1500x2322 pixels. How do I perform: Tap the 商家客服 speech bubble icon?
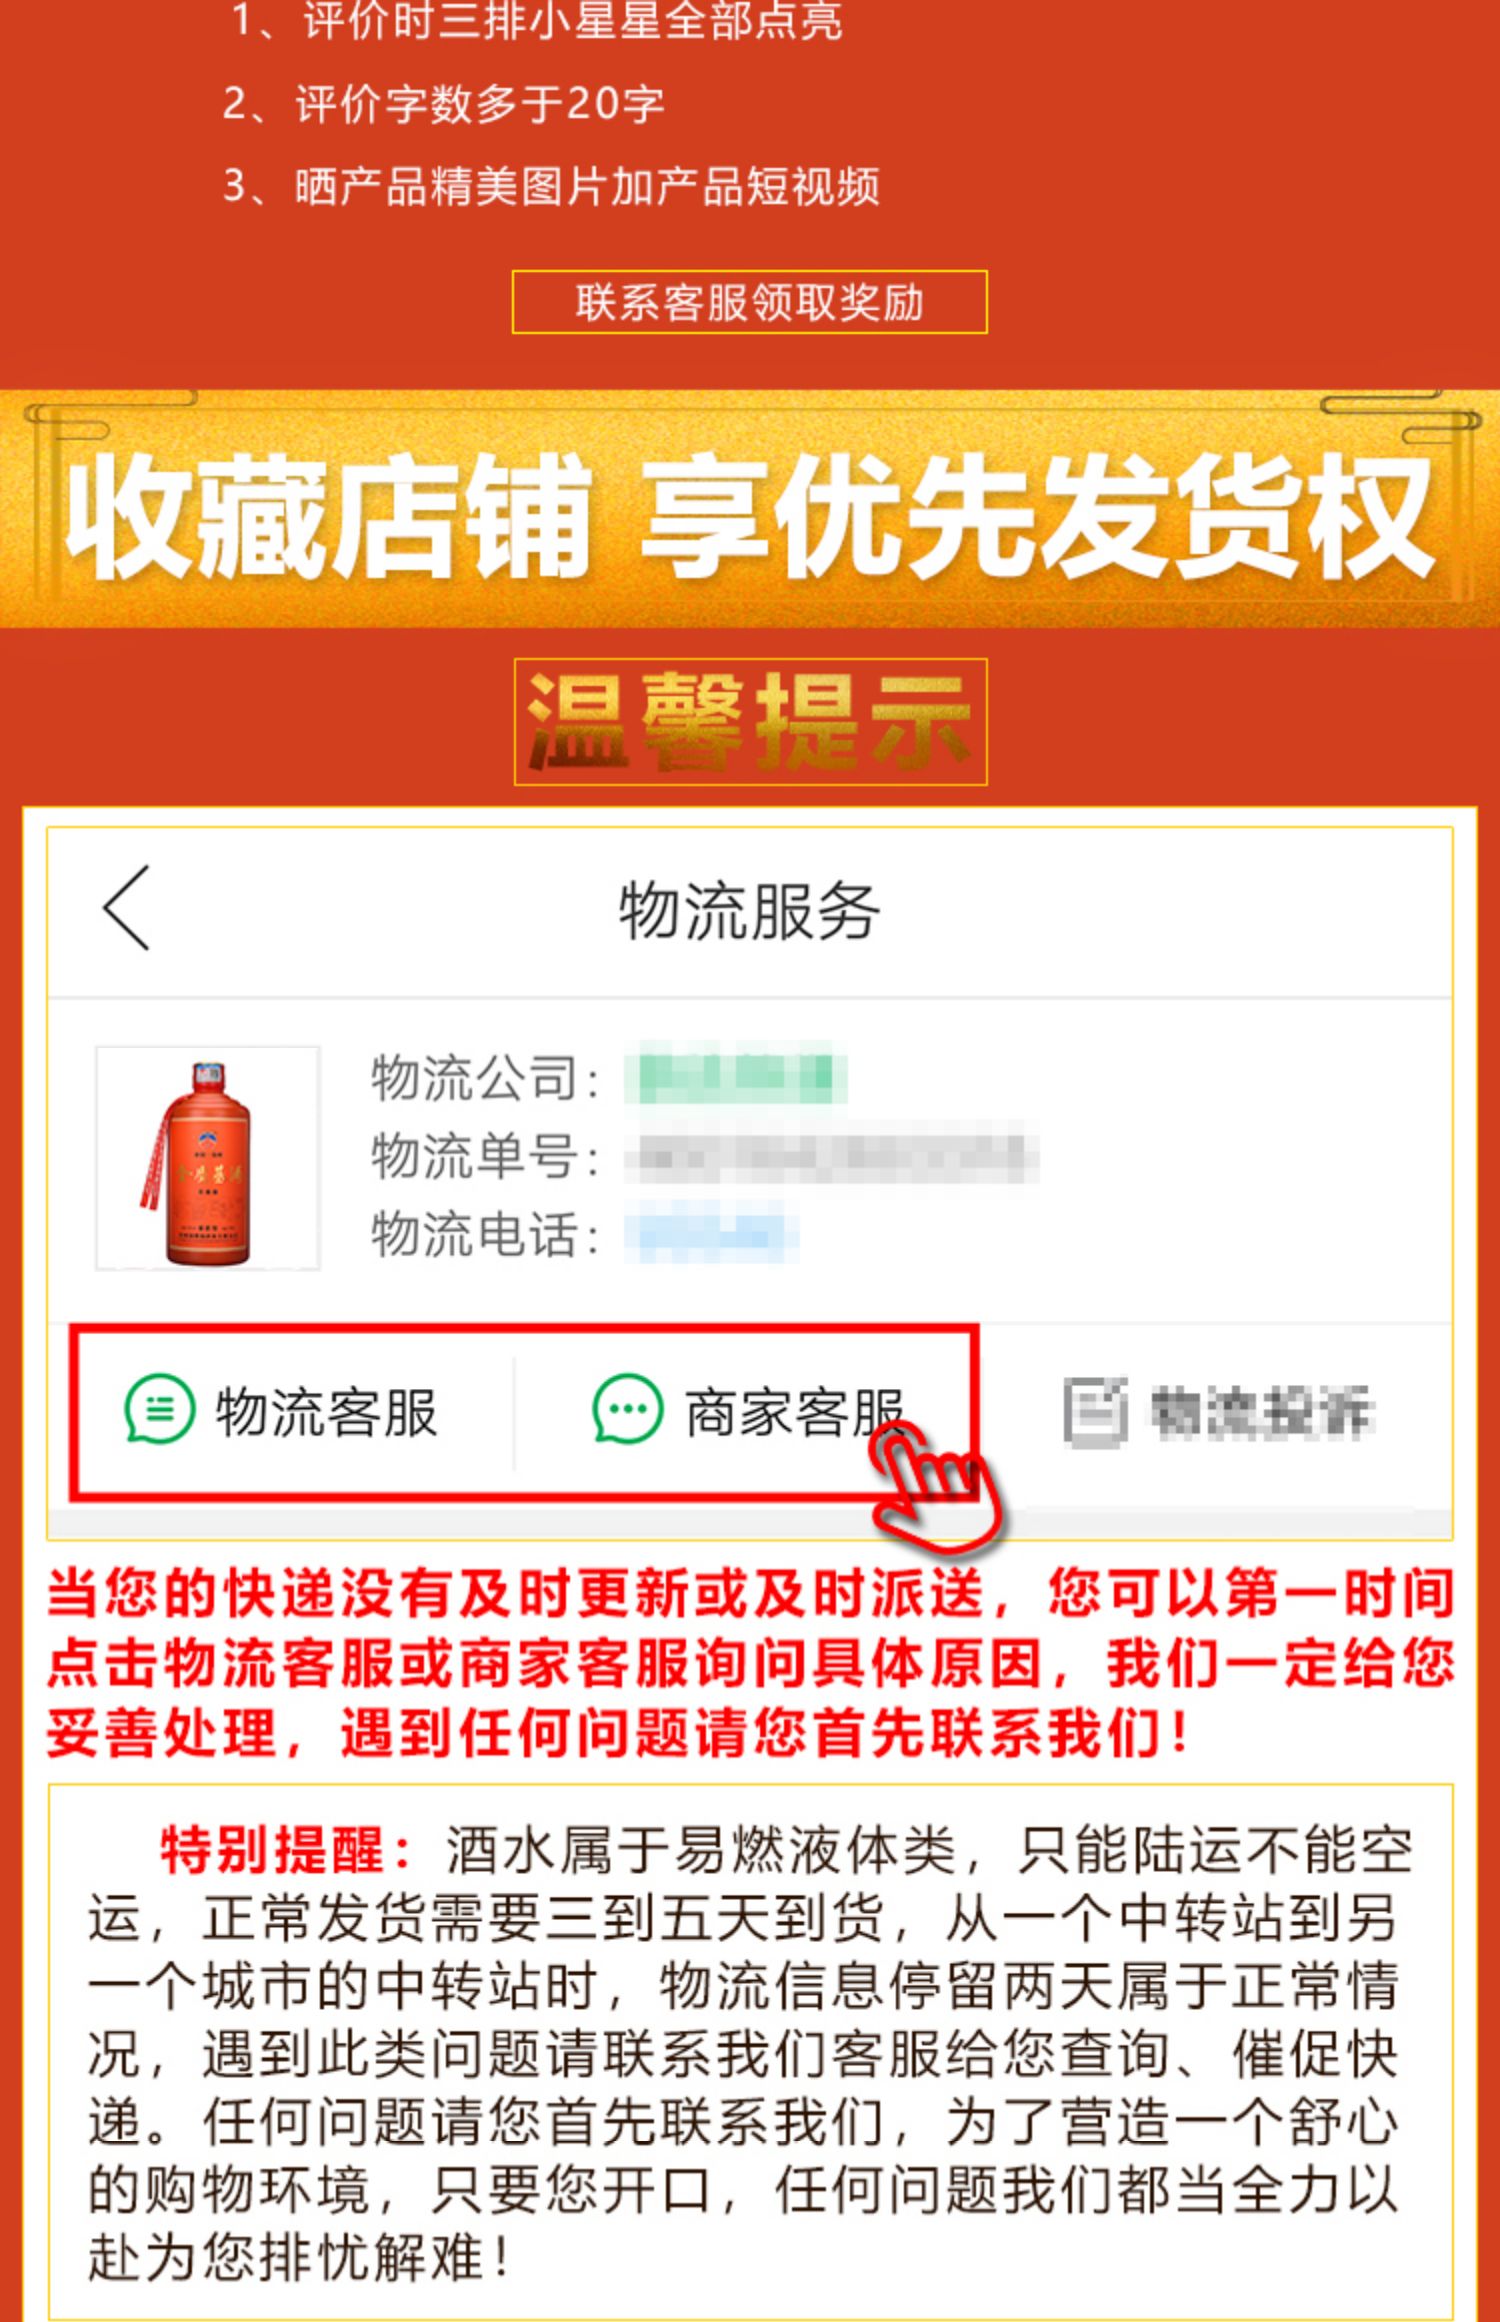coord(627,1410)
